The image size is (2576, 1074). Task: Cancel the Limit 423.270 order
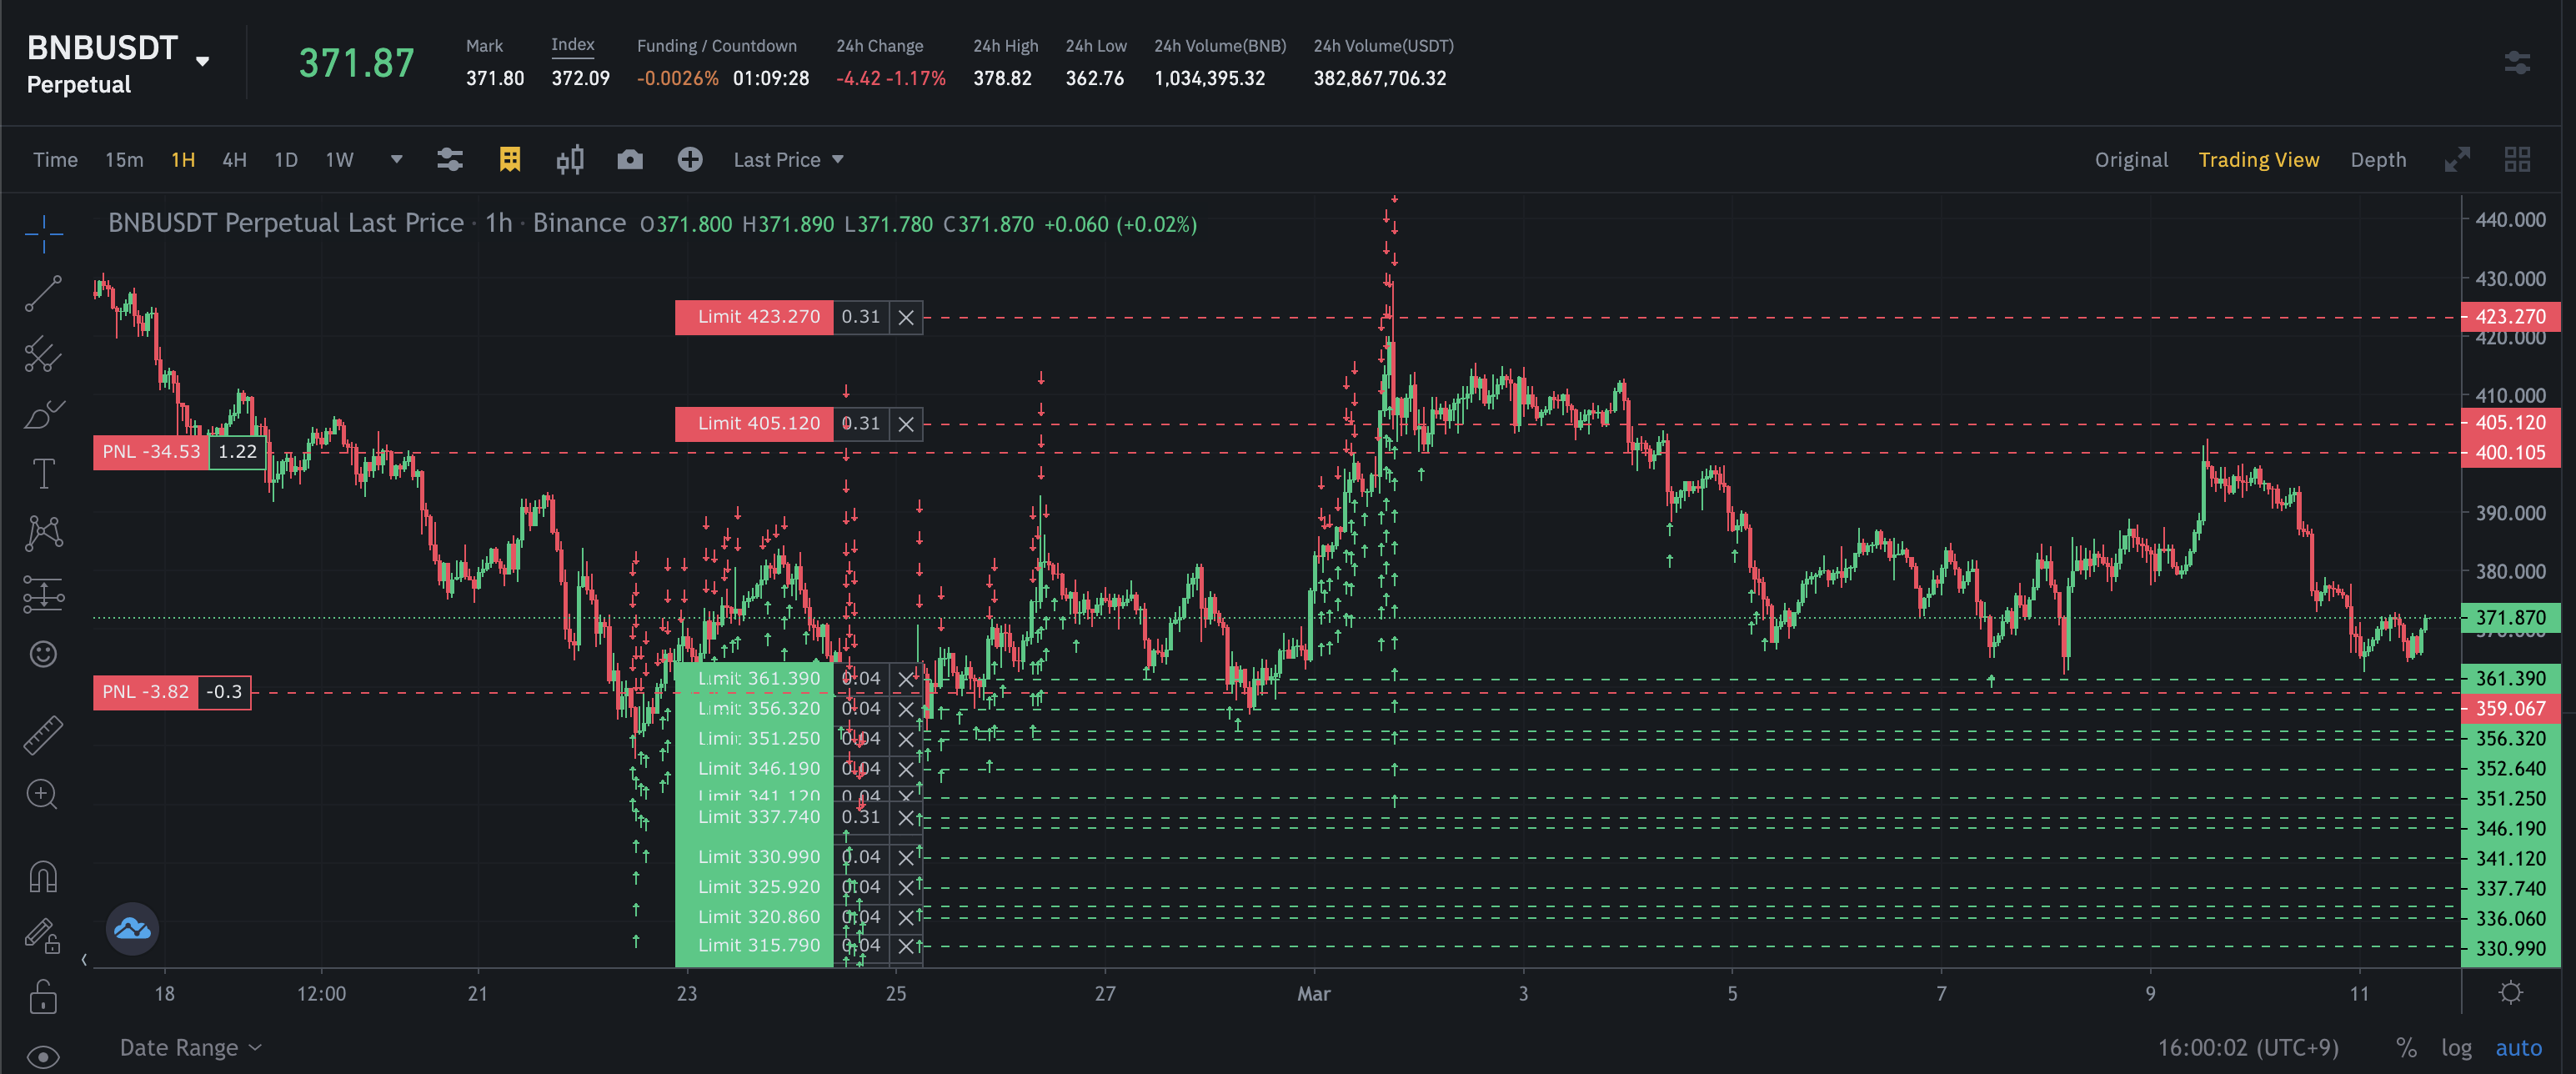pyautogui.click(x=906, y=317)
